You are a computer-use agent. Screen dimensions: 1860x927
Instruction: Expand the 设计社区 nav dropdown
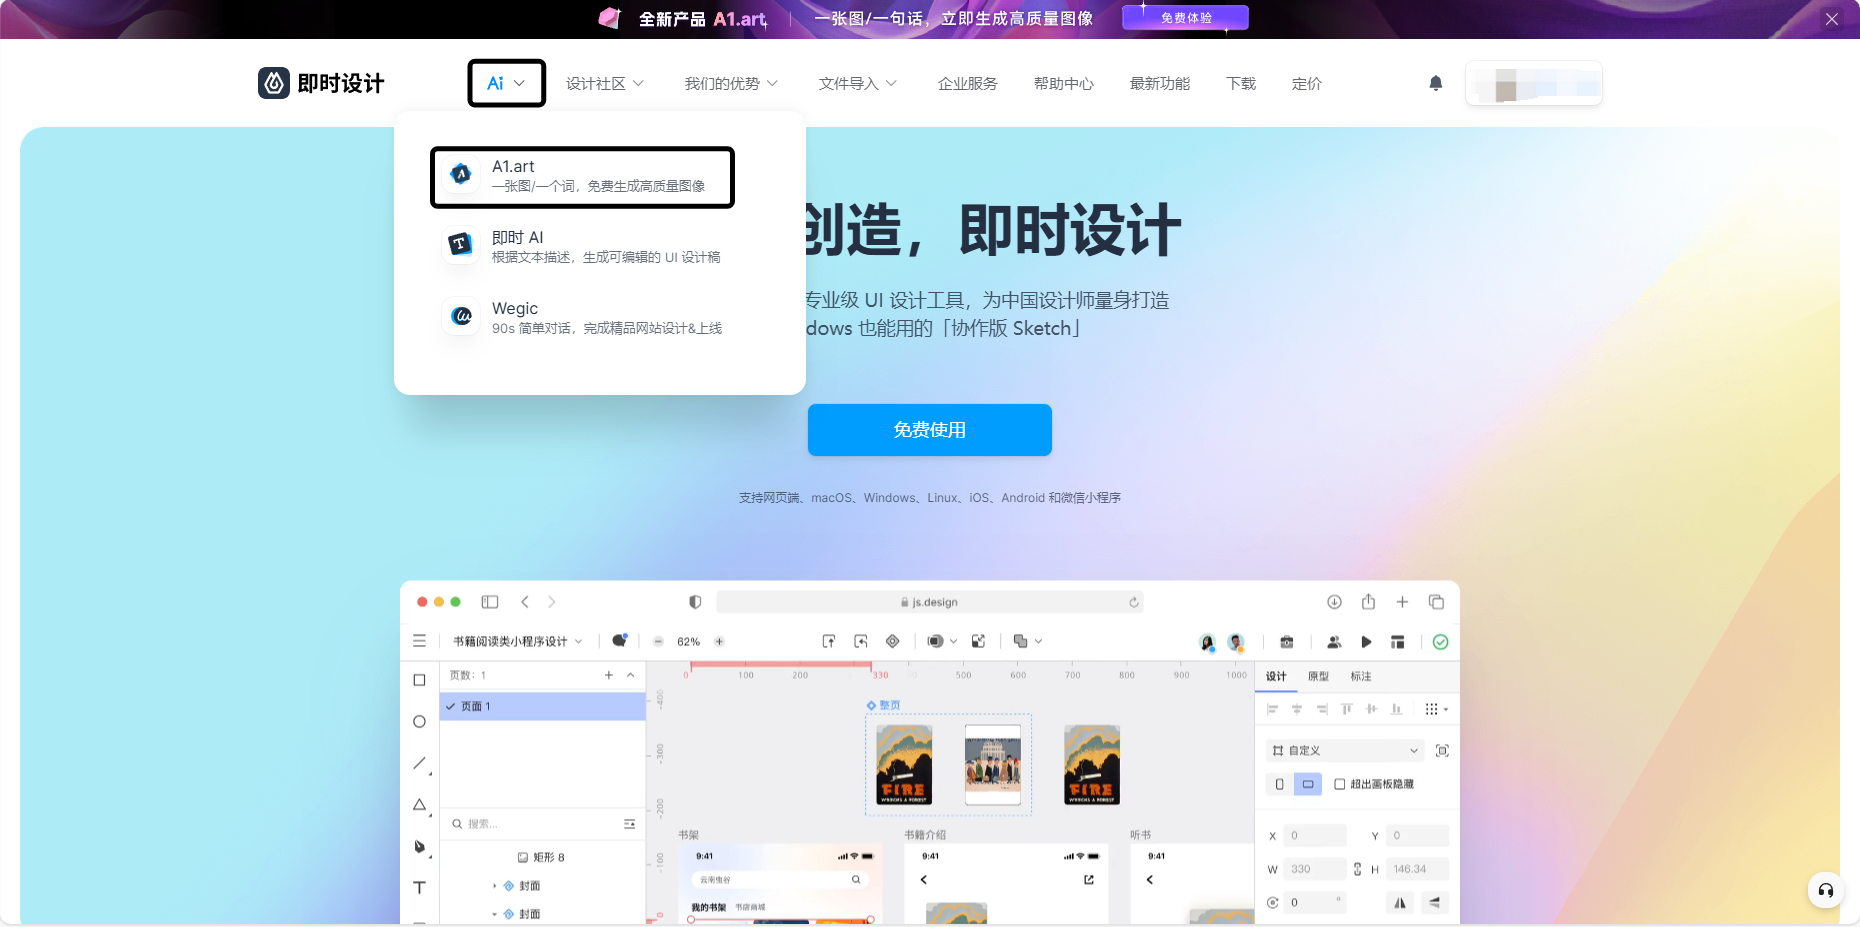[605, 84]
